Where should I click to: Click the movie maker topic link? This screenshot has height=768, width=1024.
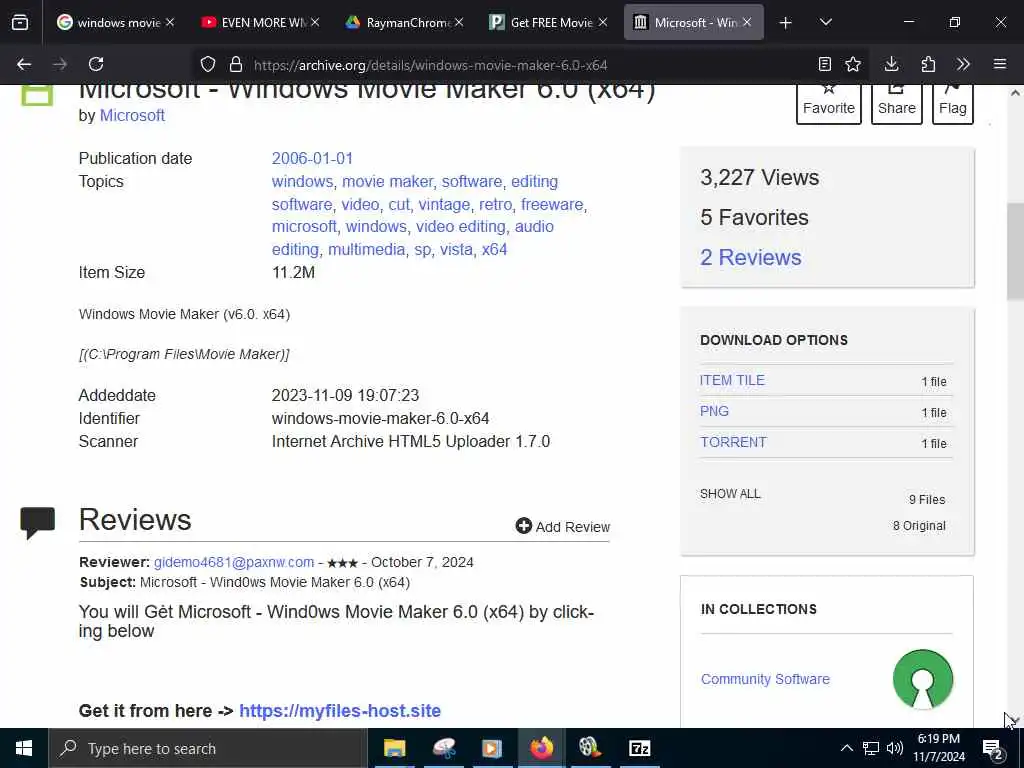point(387,182)
